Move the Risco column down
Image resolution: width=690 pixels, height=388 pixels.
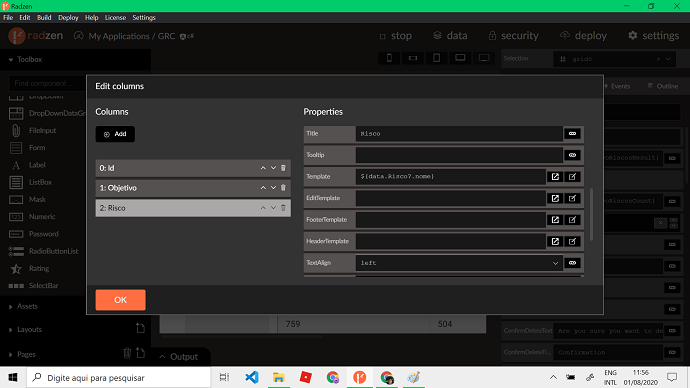point(273,208)
